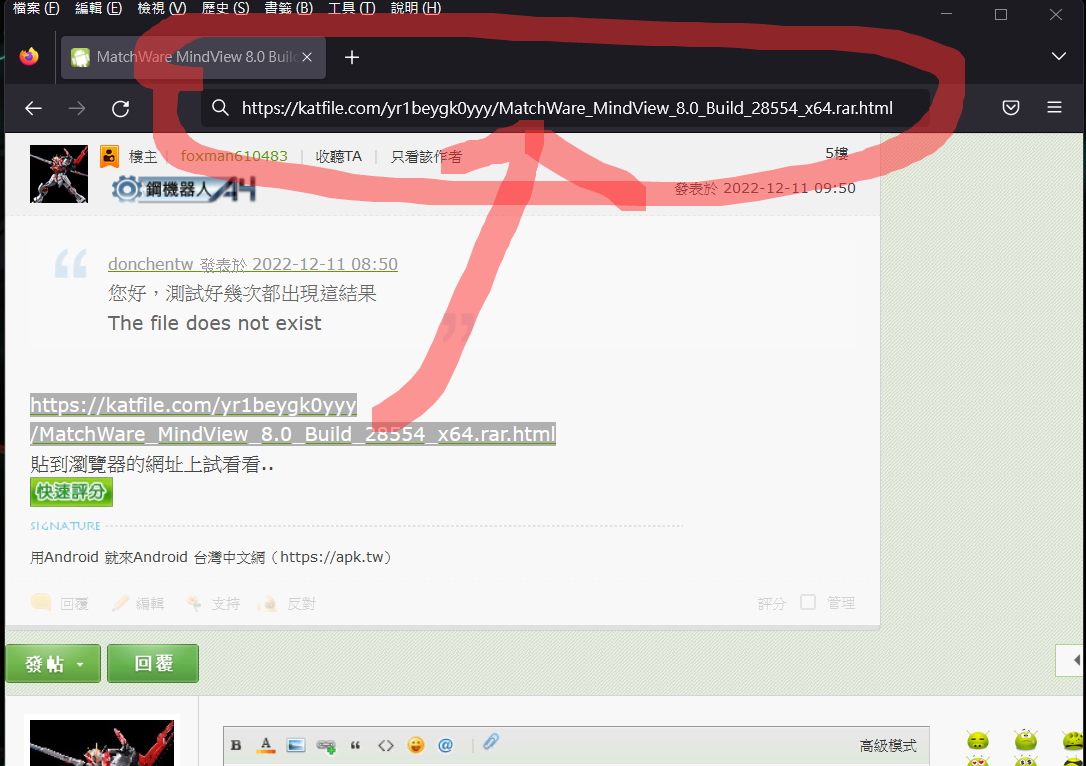Rate the post with 評分
1086x766 pixels.
pos(772,603)
